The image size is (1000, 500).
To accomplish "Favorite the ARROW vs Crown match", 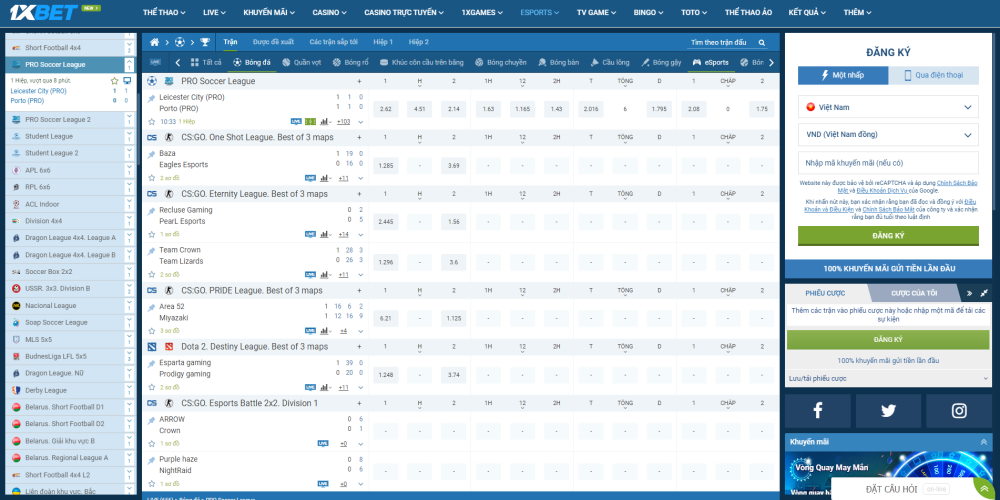I will [152, 443].
